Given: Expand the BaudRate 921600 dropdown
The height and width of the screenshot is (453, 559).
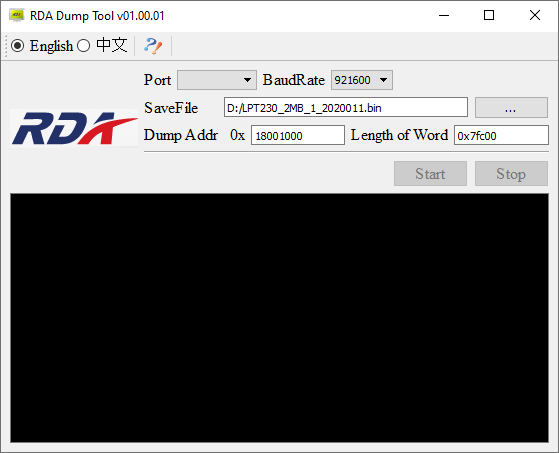Looking at the screenshot, I should pyautogui.click(x=361, y=80).
